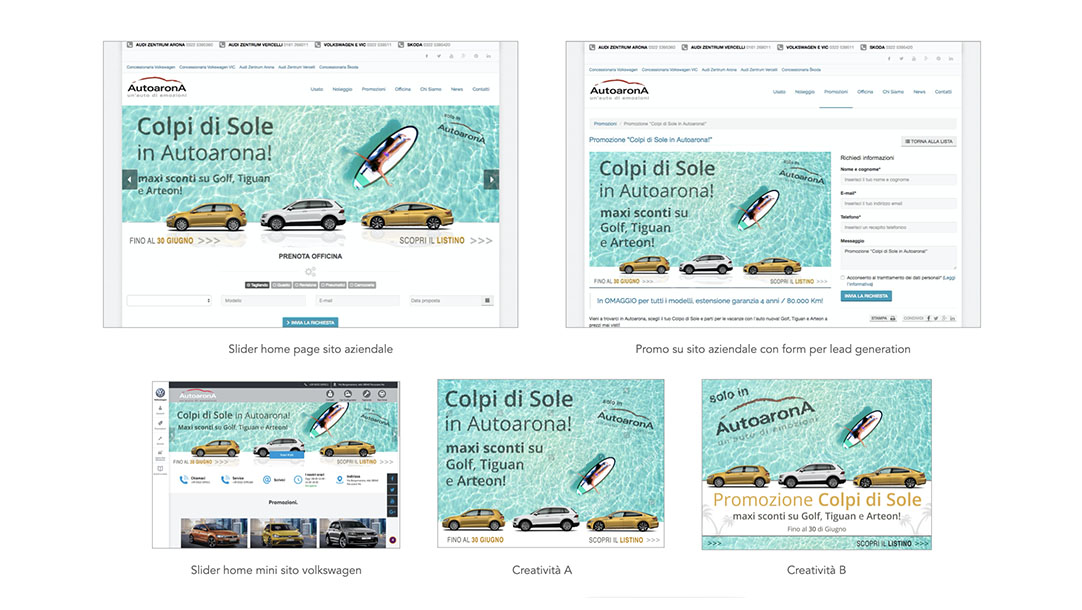Screen dimensions: 1082x610
Task: Open Usato menu in home page screenshot
Action: (x=317, y=89)
